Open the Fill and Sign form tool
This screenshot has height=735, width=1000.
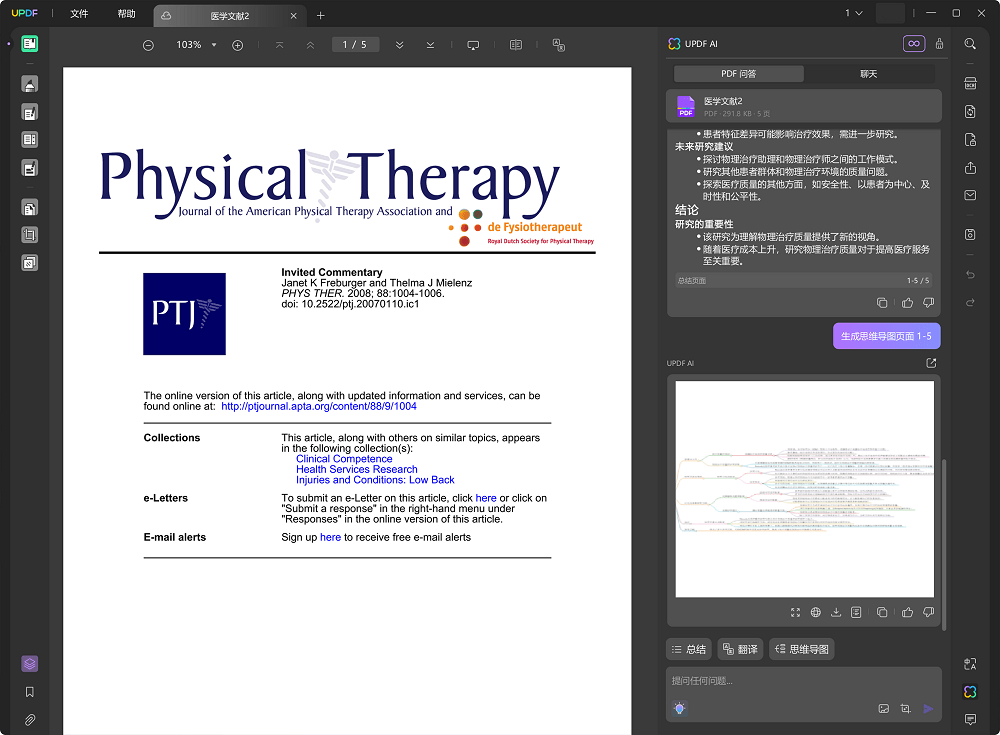pyautogui.click(x=29, y=168)
